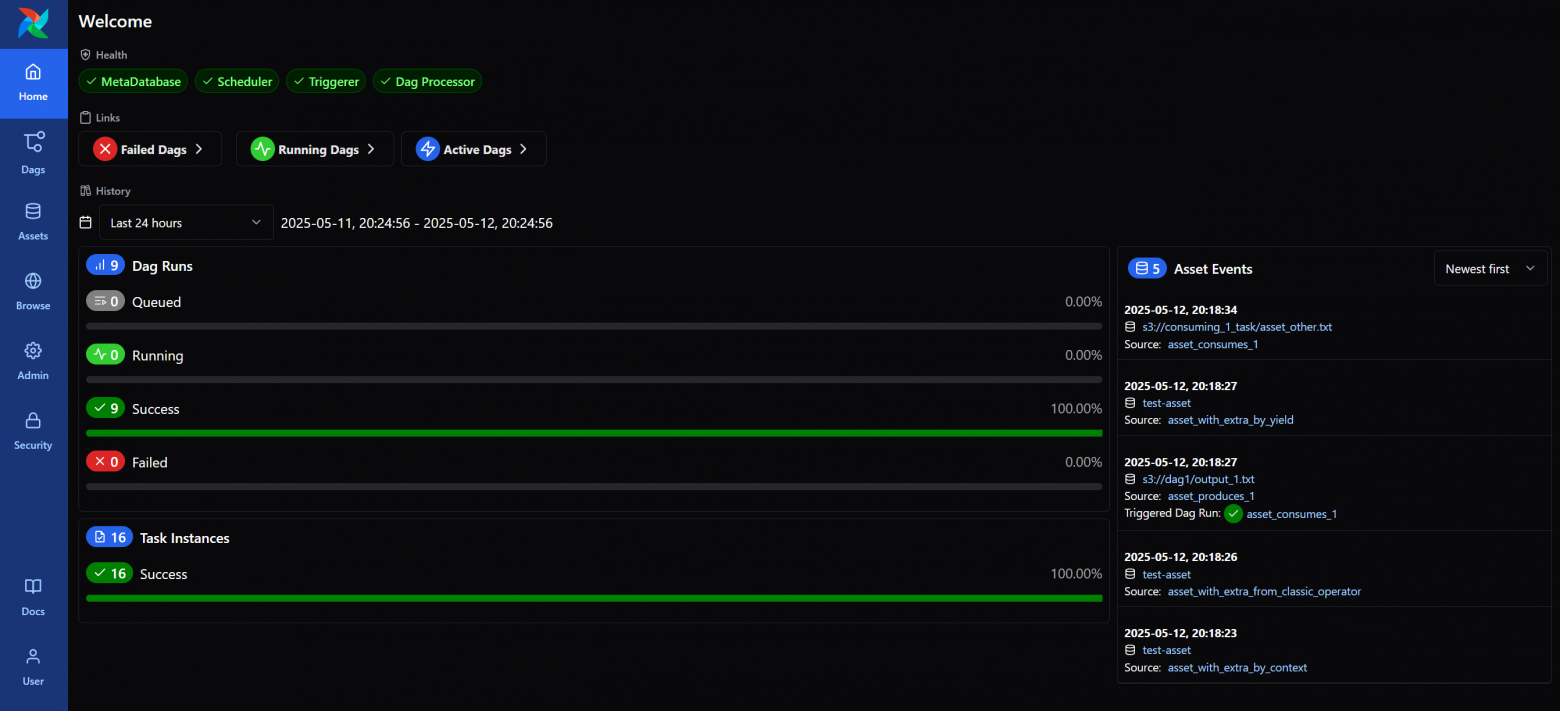Click the chevron next to Failed Dags
Viewport: 1560px width, 711px height.
(x=199, y=149)
